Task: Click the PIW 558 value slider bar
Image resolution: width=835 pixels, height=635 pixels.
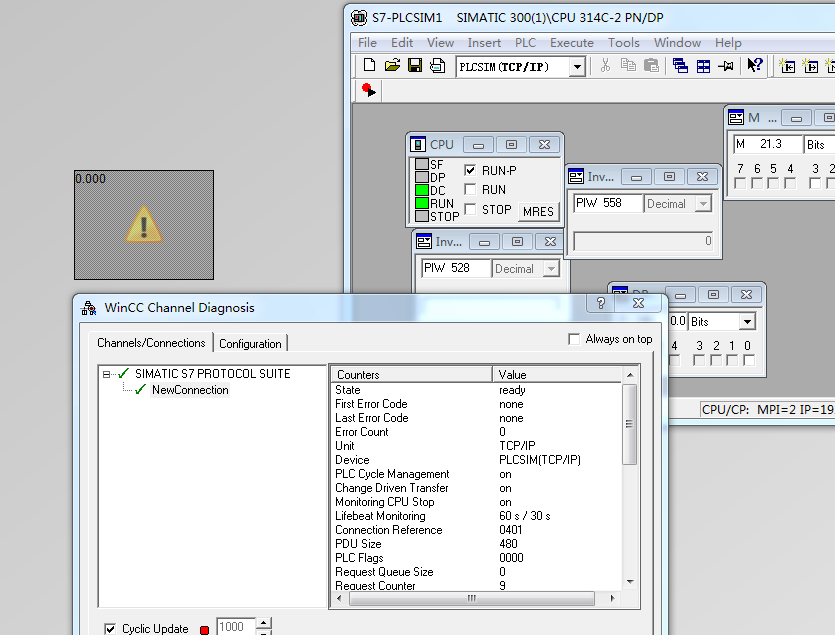Action: (x=643, y=241)
